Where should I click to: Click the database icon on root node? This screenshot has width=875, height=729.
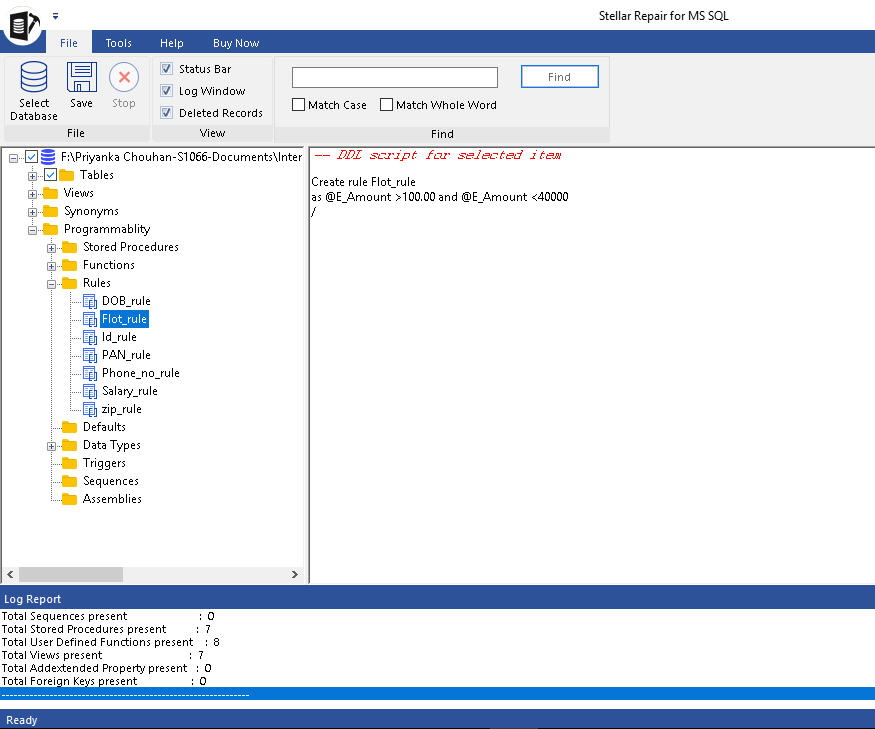[x=48, y=157]
